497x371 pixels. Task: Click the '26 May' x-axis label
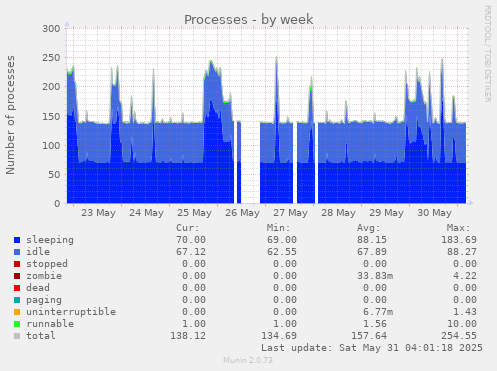[242, 213]
